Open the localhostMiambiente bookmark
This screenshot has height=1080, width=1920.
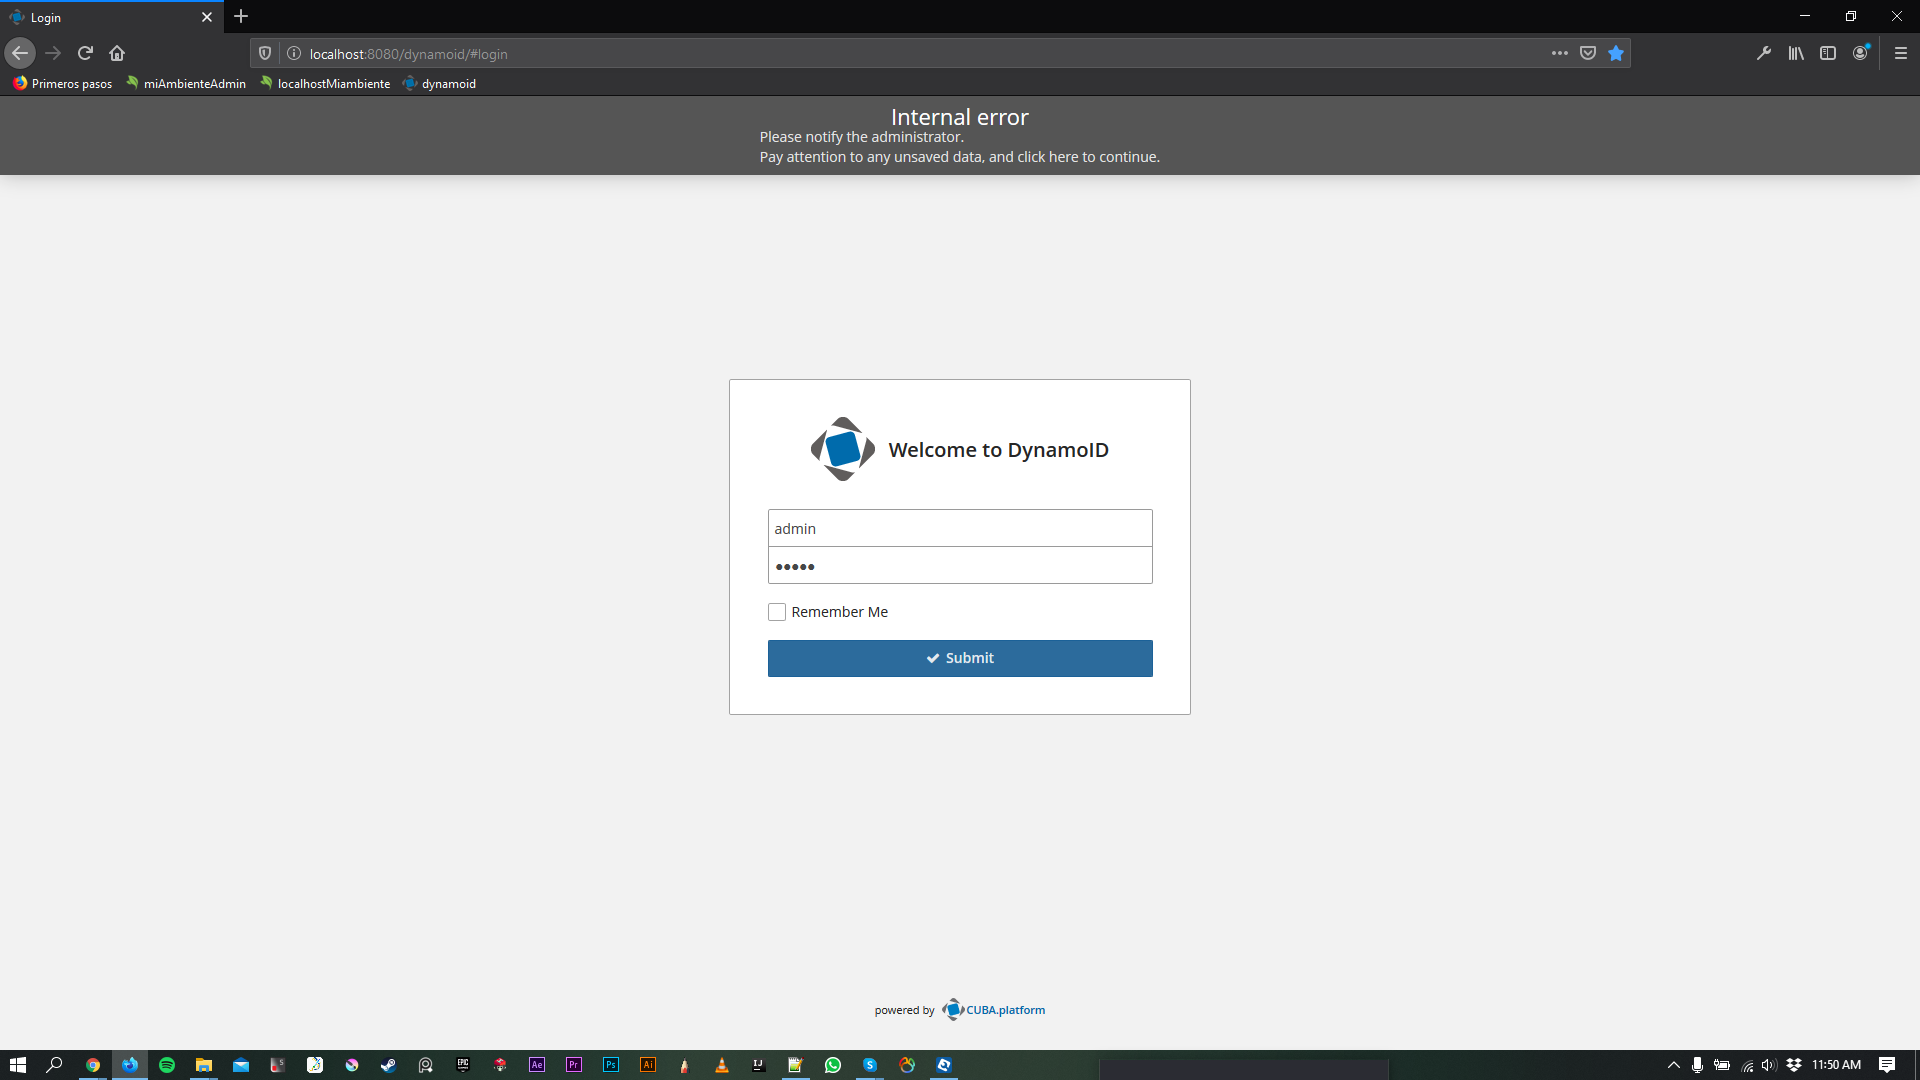(324, 83)
